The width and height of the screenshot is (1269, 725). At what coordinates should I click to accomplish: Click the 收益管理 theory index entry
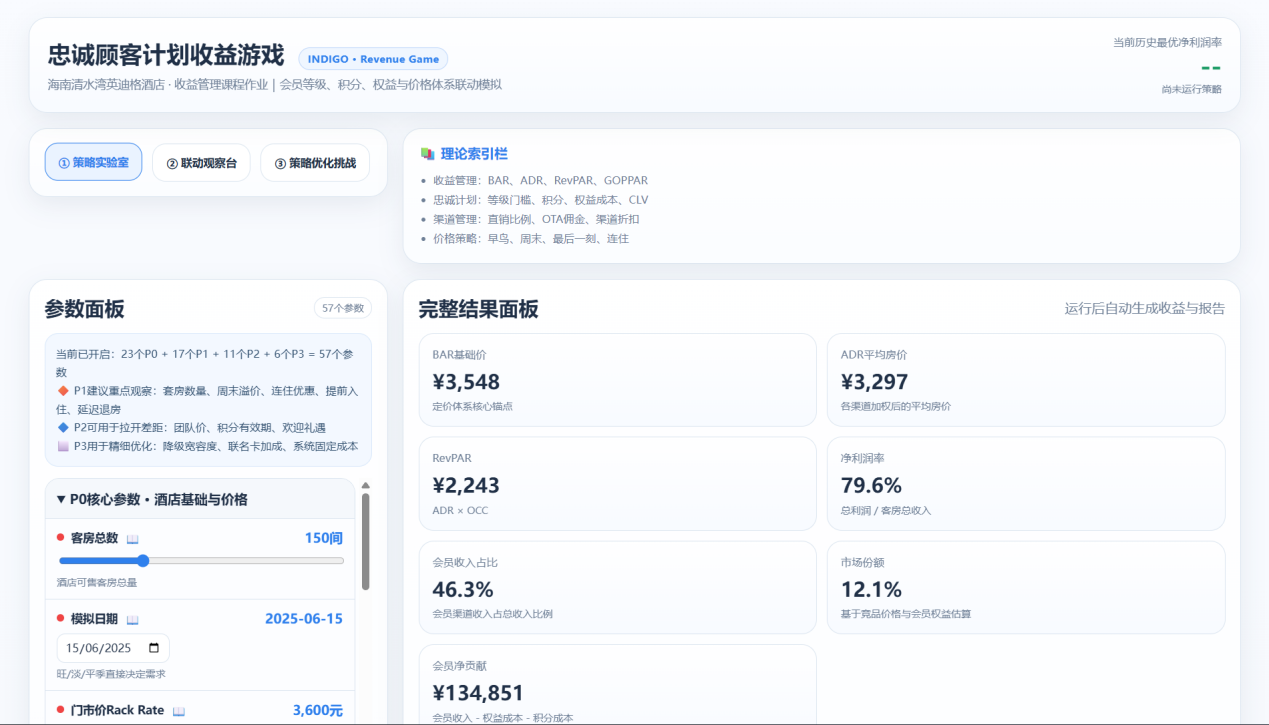pyautogui.click(x=540, y=181)
